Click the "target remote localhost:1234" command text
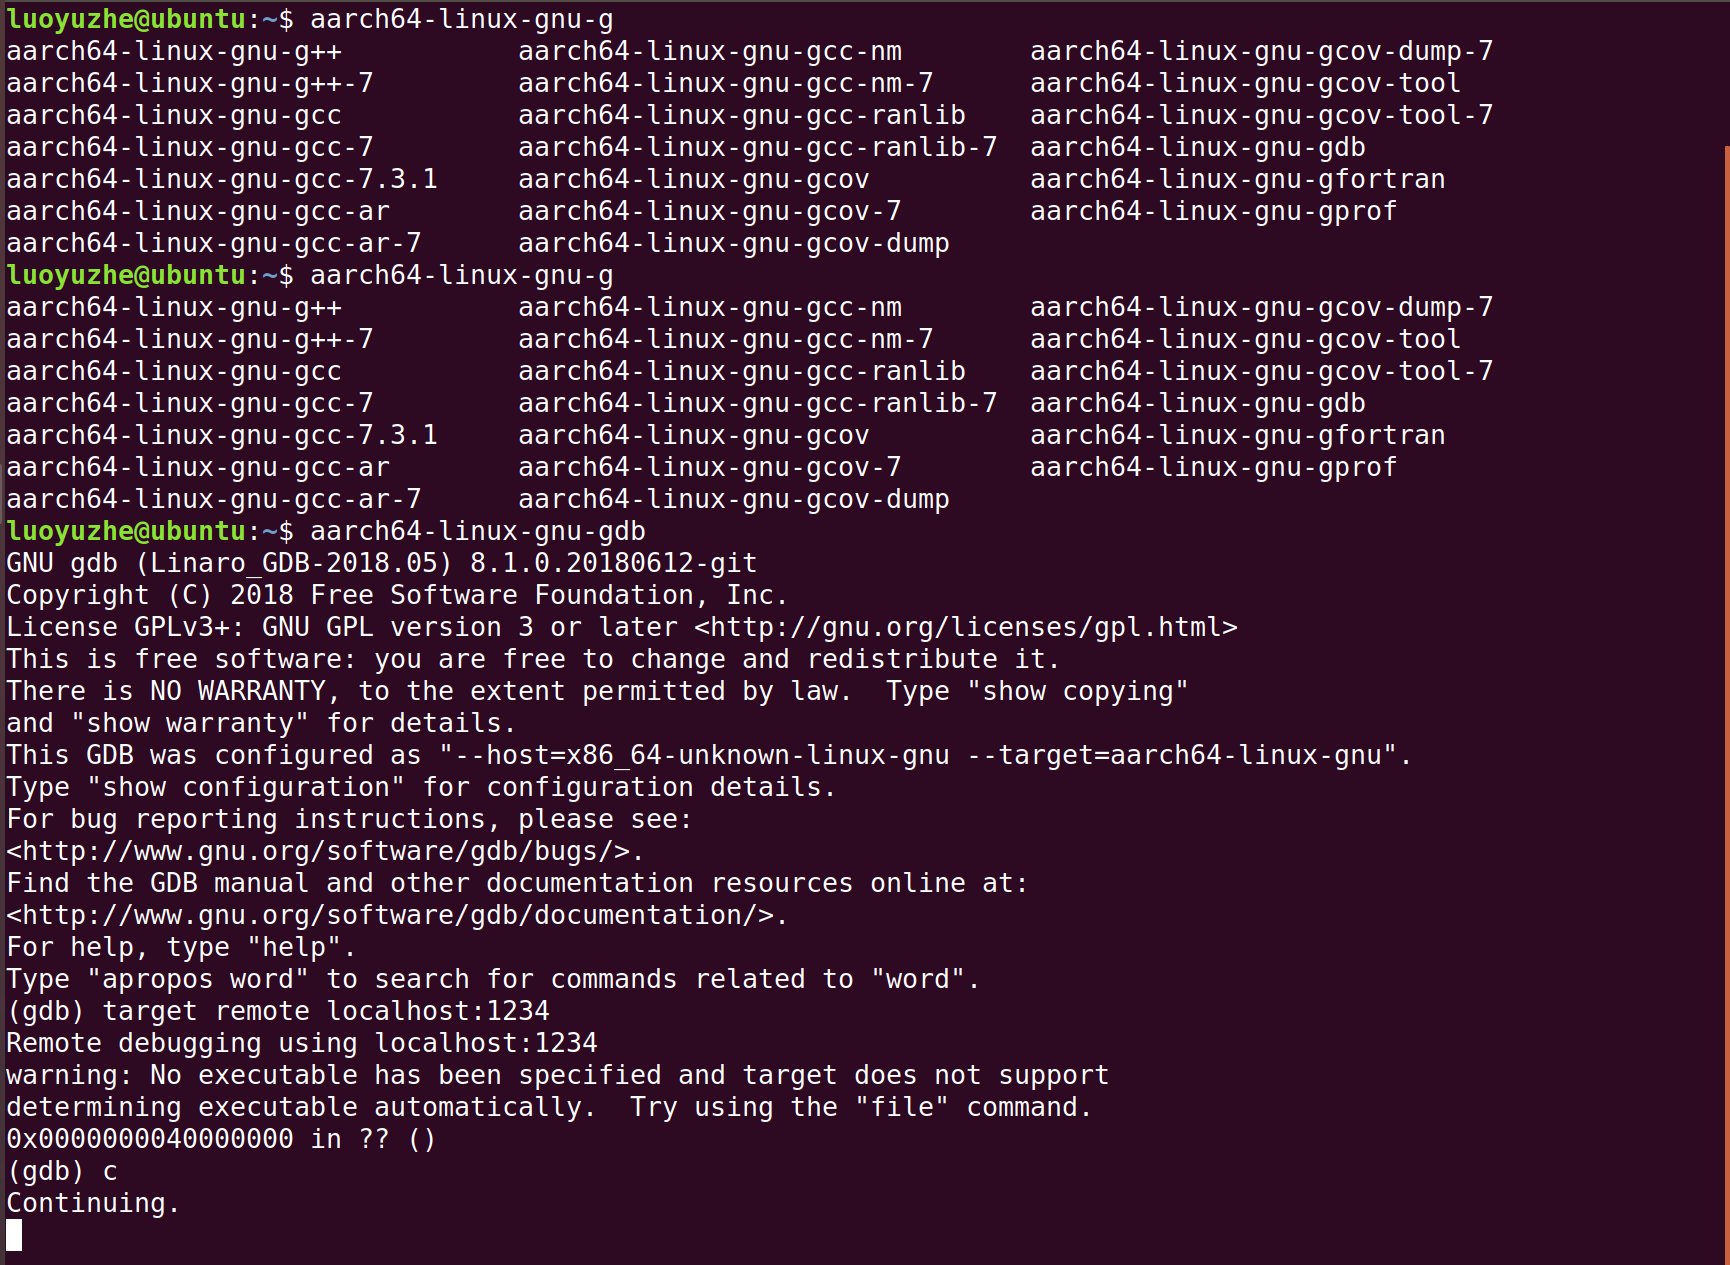 326,1011
